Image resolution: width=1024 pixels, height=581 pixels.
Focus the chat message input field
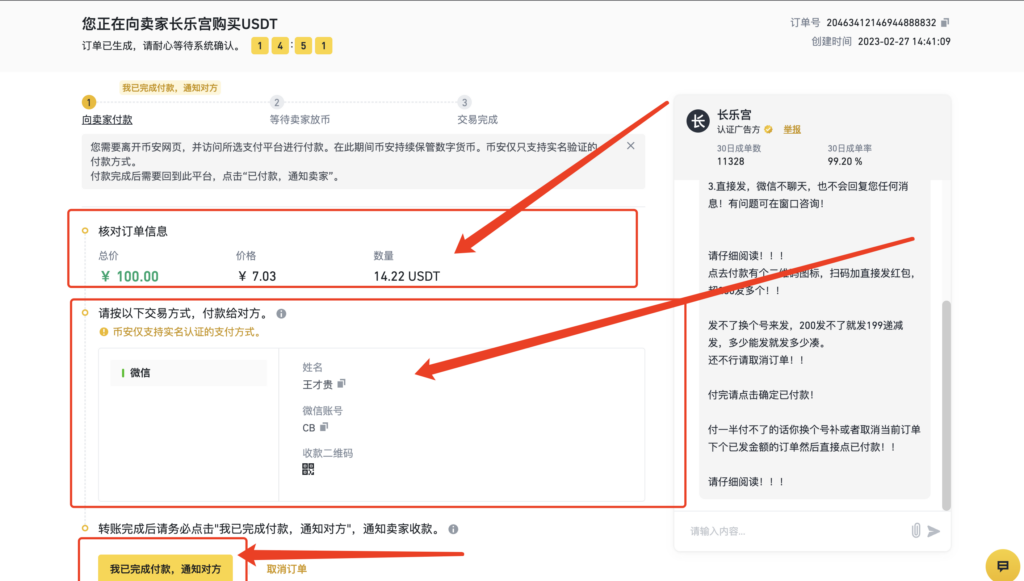pyautogui.click(x=797, y=531)
